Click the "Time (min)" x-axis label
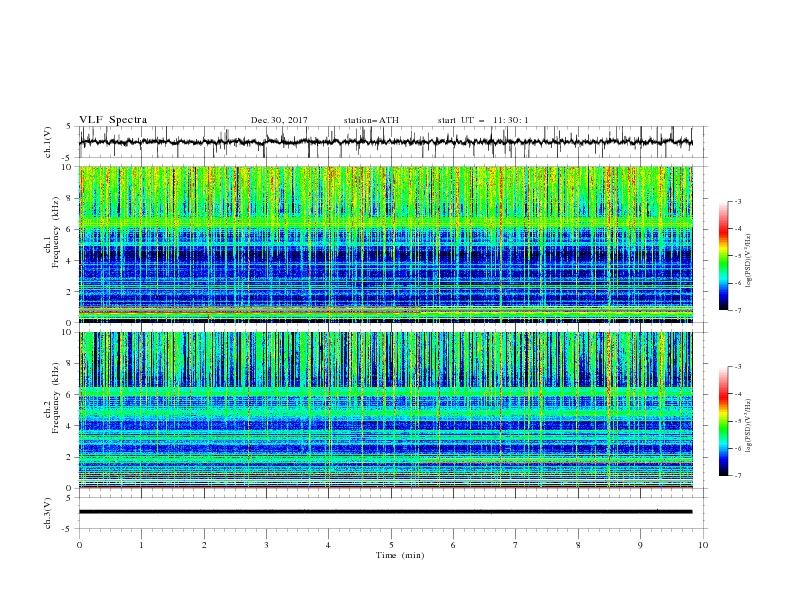Image resolution: width=792 pixels, height=612 pixels. tap(400, 555)
